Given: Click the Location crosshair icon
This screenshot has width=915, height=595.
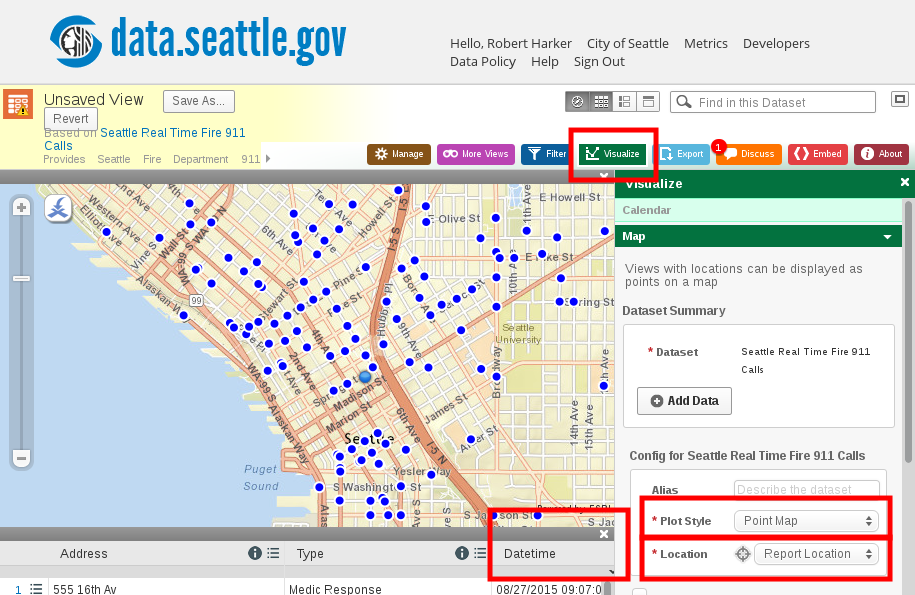Looking at the screenshot, I should pos(743,554).
